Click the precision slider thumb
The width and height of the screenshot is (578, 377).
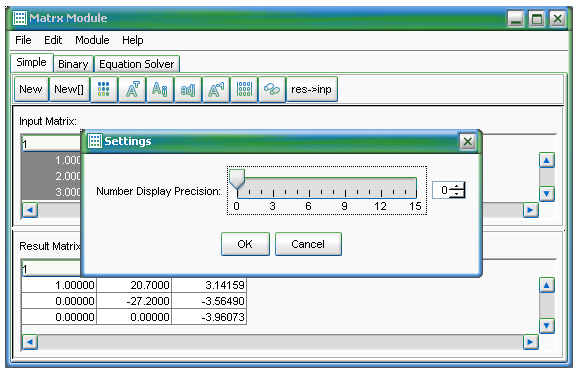237,180
